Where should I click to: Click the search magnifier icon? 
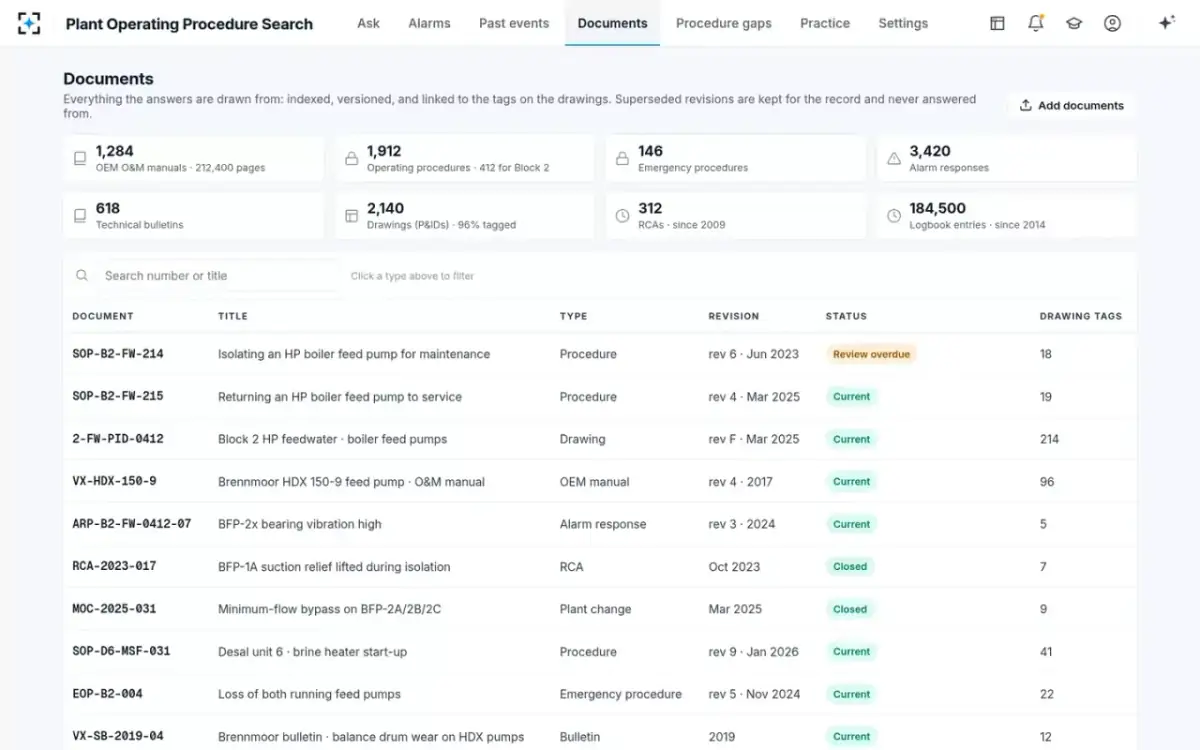pyautogui.click(x=82, y=275)
